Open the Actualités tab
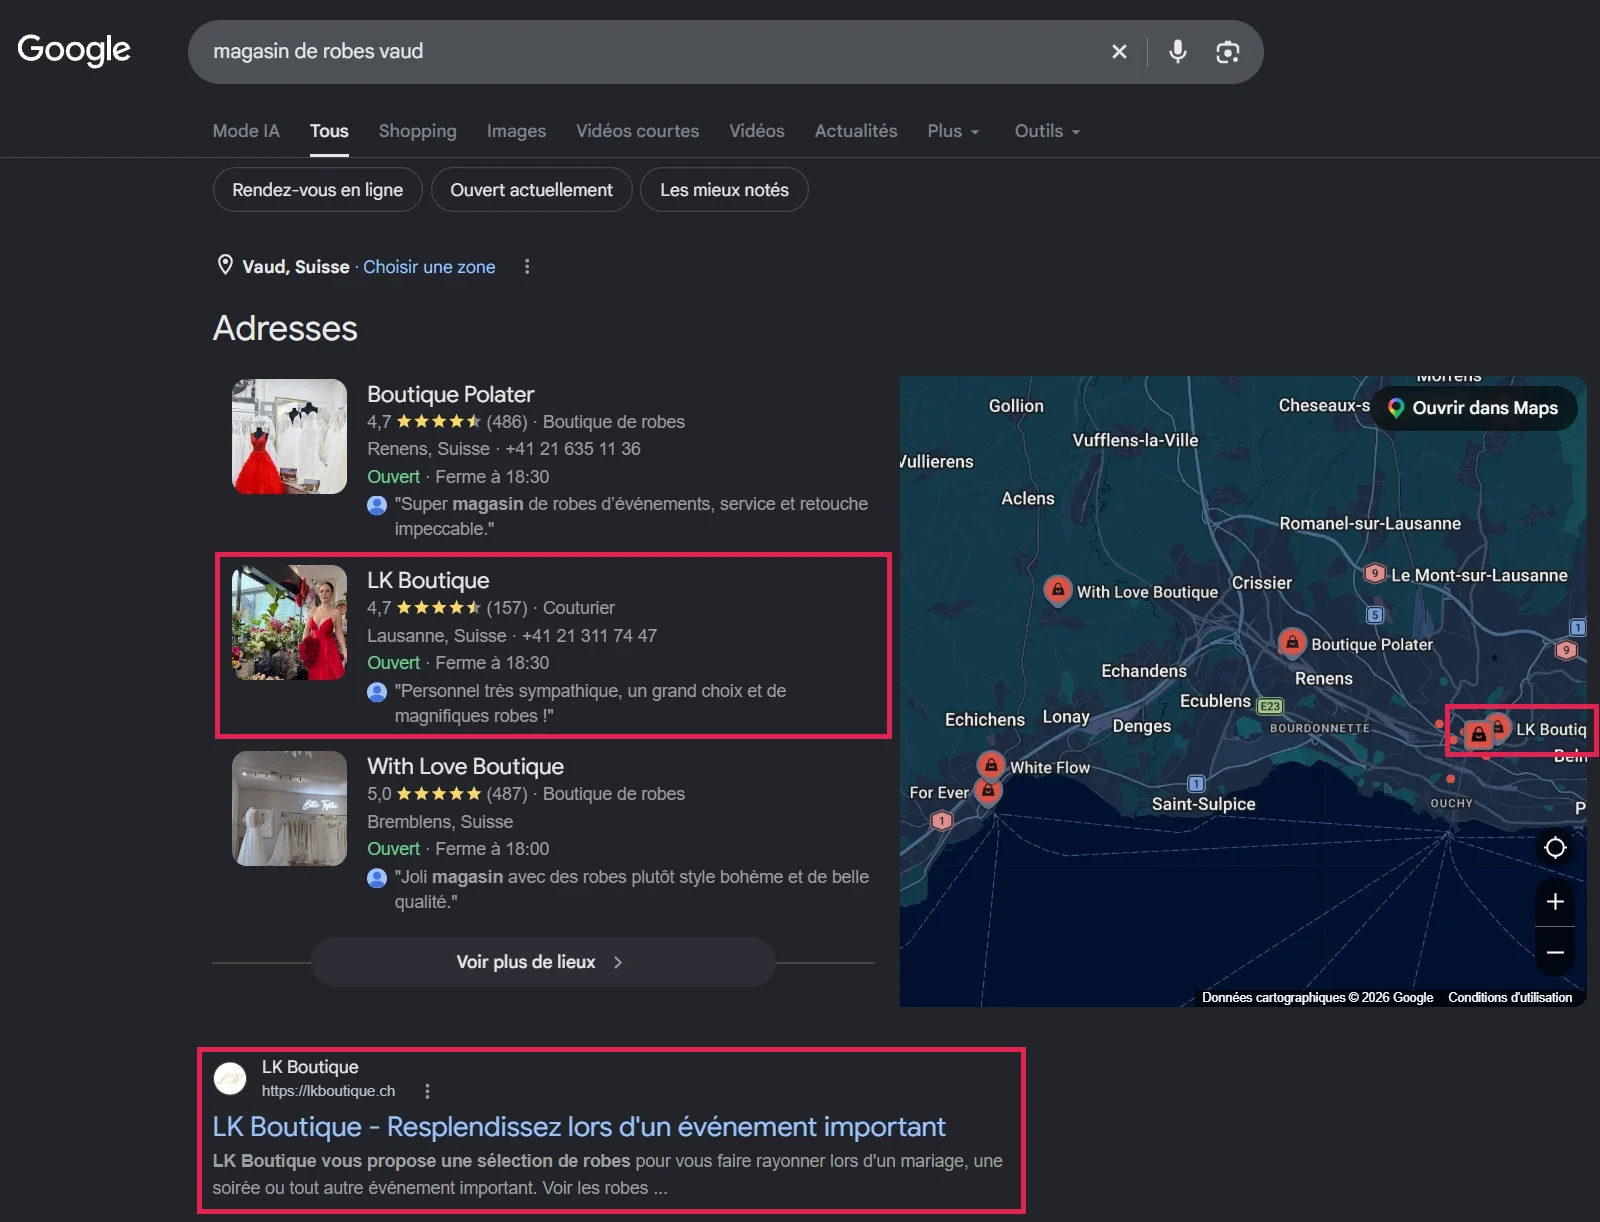Viewport: 1600px width, 1222px height. coord(855,131)
